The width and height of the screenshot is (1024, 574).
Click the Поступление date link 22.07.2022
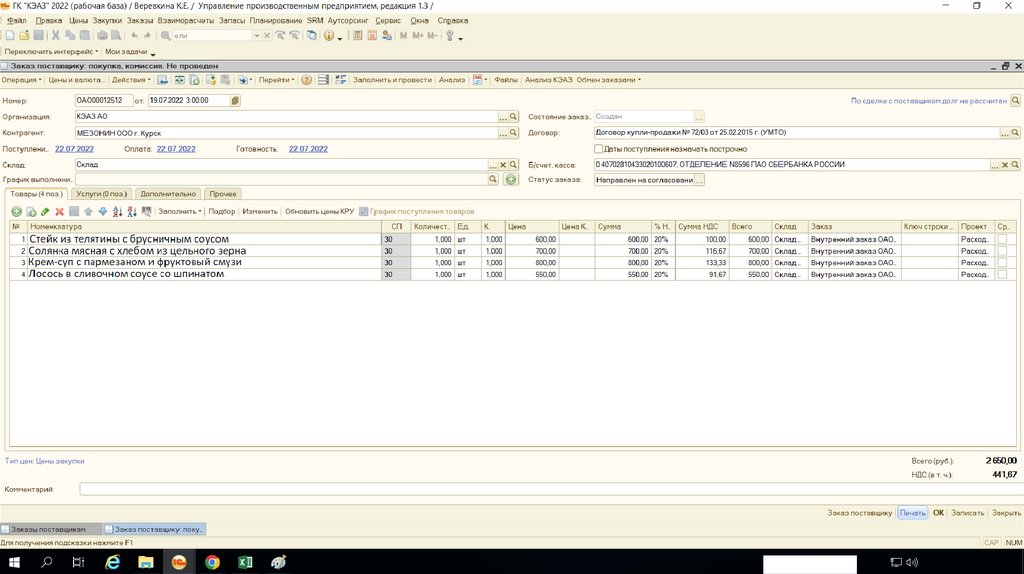pyautogui.click(x=74, y=149)
